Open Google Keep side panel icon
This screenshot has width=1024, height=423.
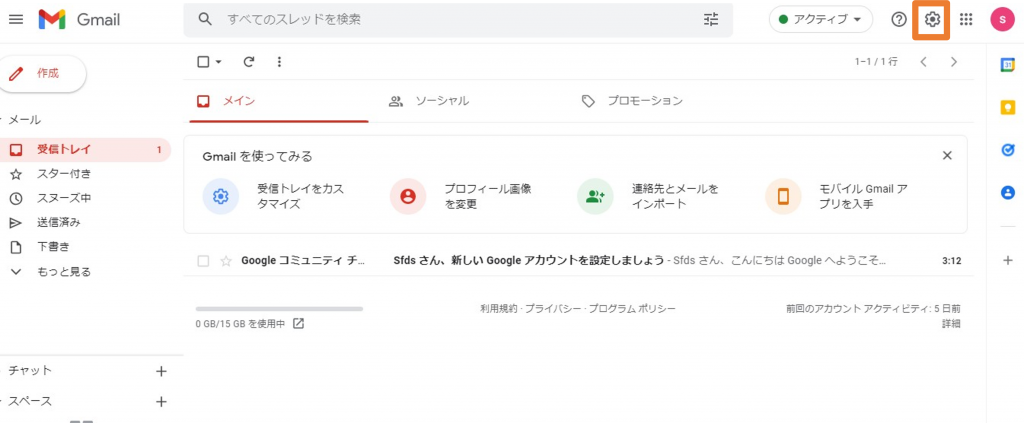(1008, 108)
